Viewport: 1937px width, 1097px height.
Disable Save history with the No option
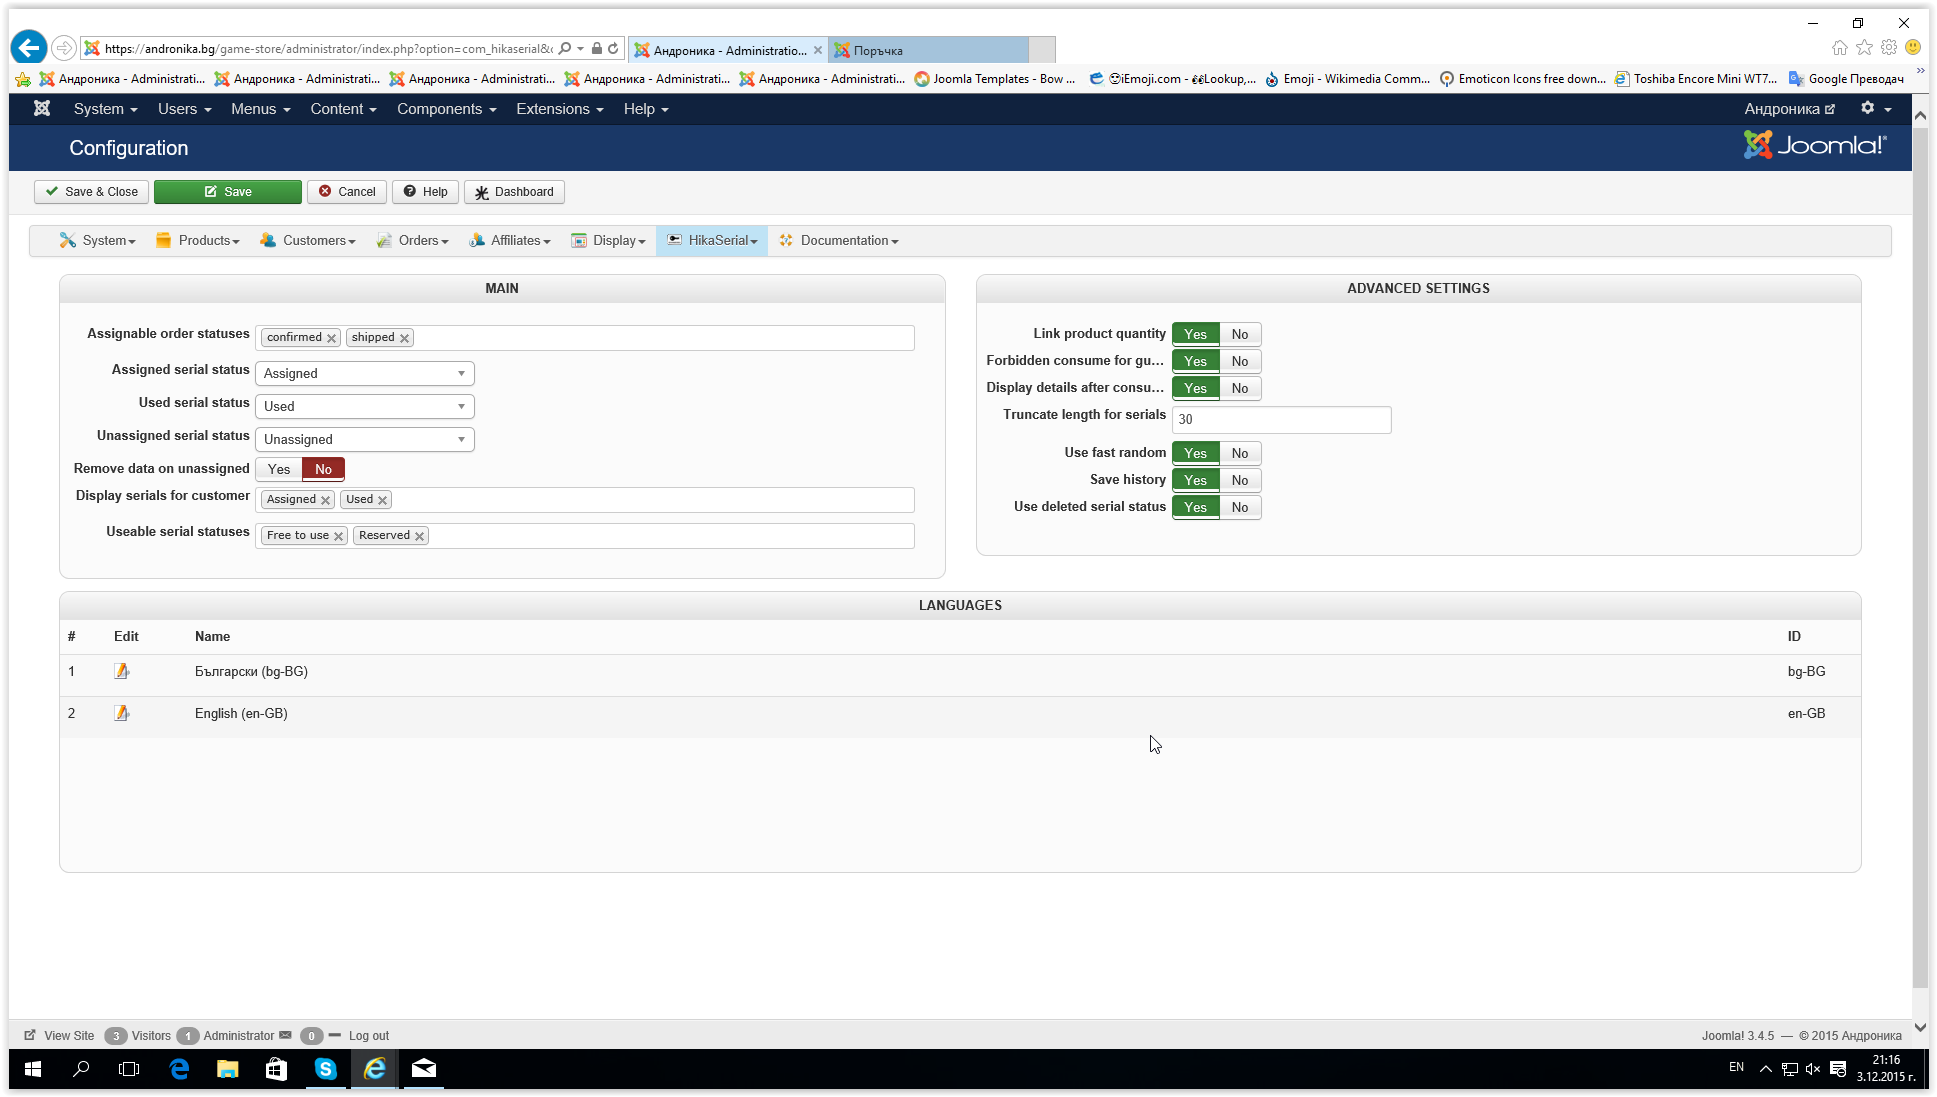(x=1240, y=480)
